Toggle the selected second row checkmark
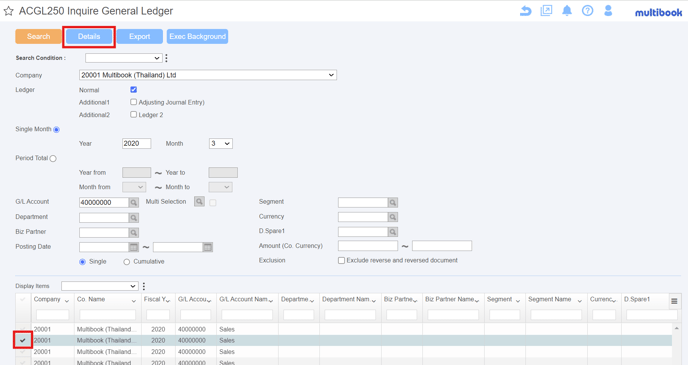Viewport: 688px width, 365px height. click(x=23, y=340)
